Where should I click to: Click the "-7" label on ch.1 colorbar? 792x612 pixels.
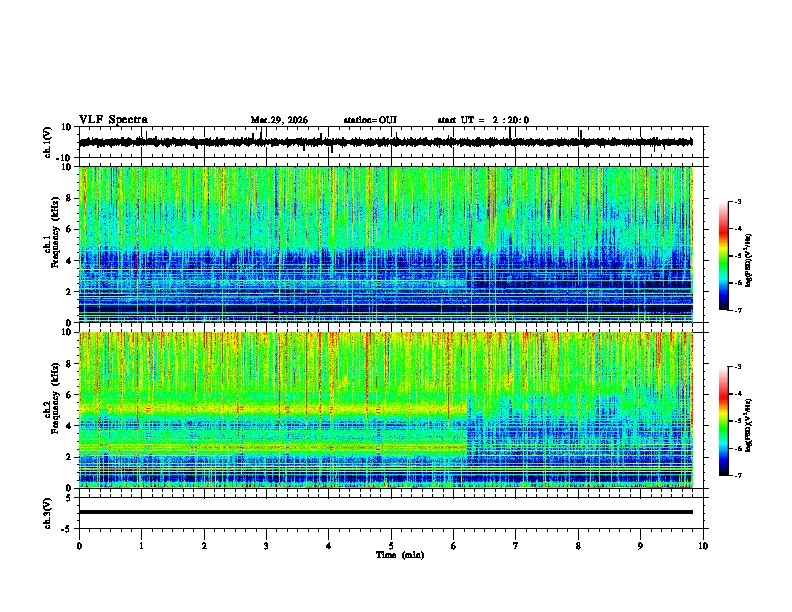pos(737,310)
